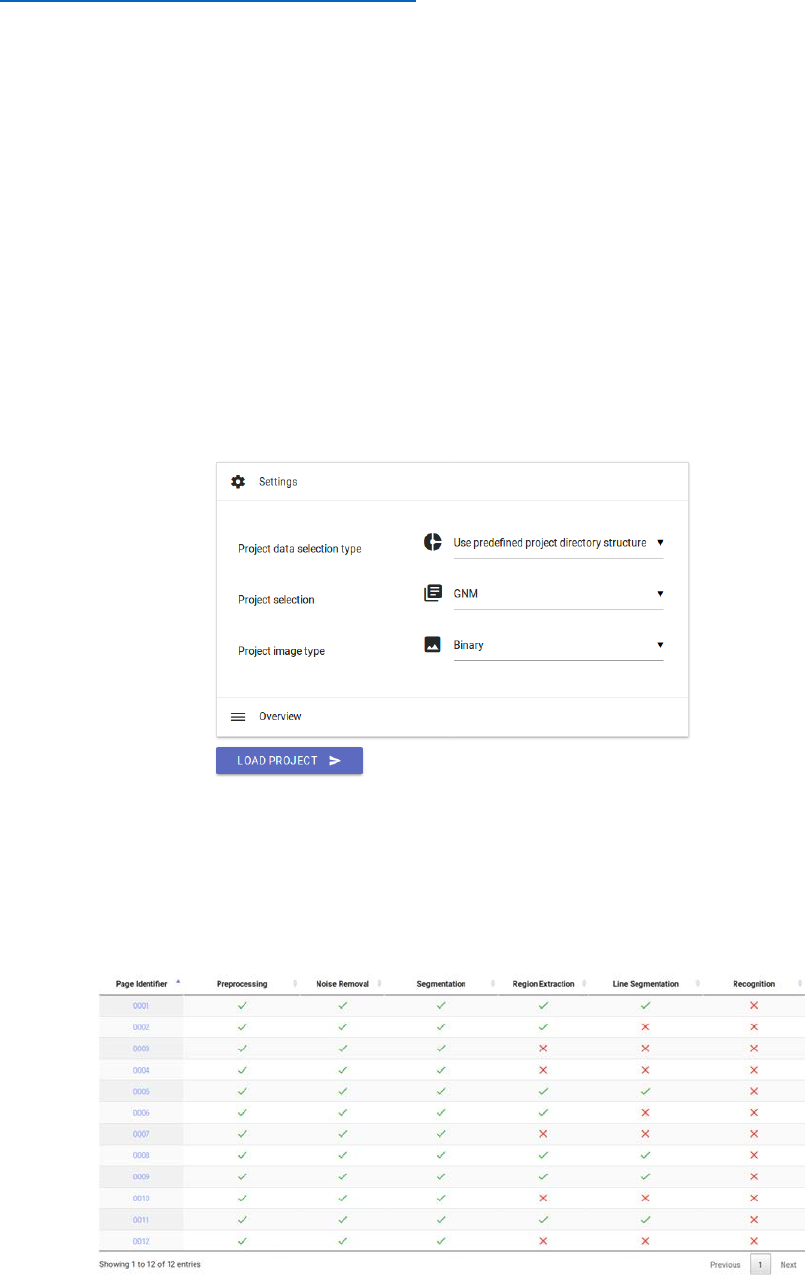Screen dimensions: 808x1275
Task: Click the sort arrow beside Page Identifier
Action: [178, 982]
